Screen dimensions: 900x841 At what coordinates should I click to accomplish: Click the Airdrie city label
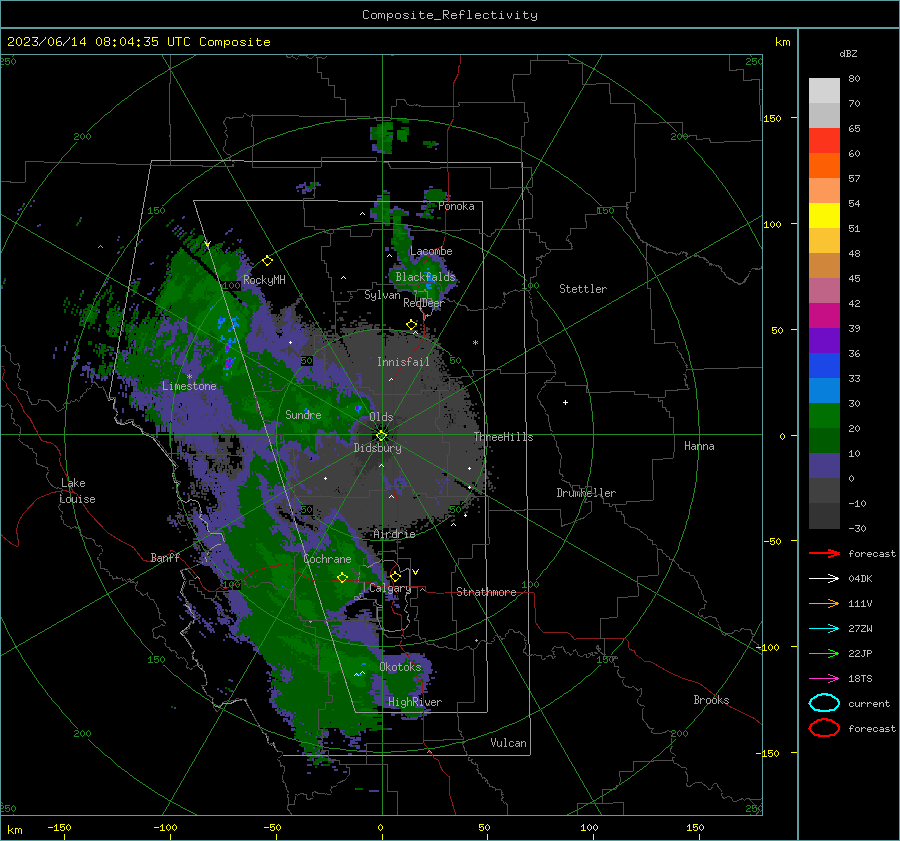click(394, 534)
